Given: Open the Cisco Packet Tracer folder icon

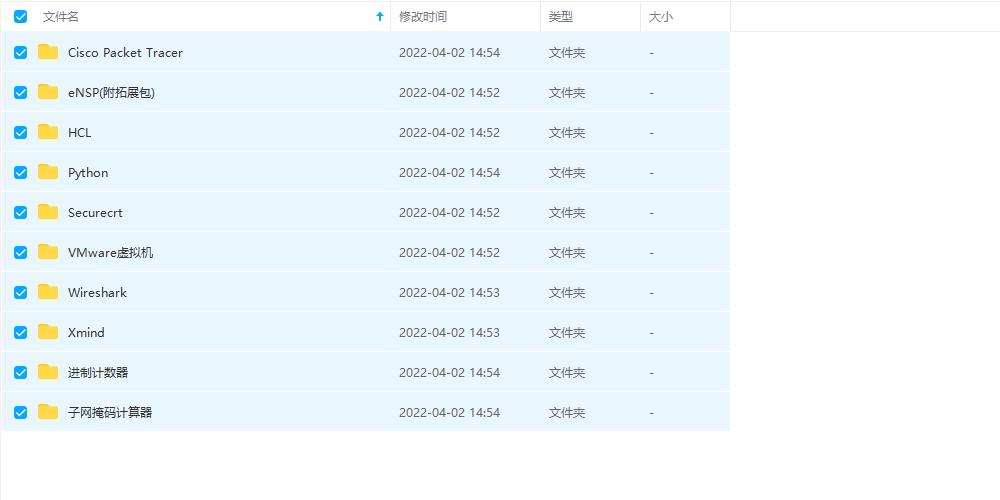Looking at the screenshot, I should (48, 52).
